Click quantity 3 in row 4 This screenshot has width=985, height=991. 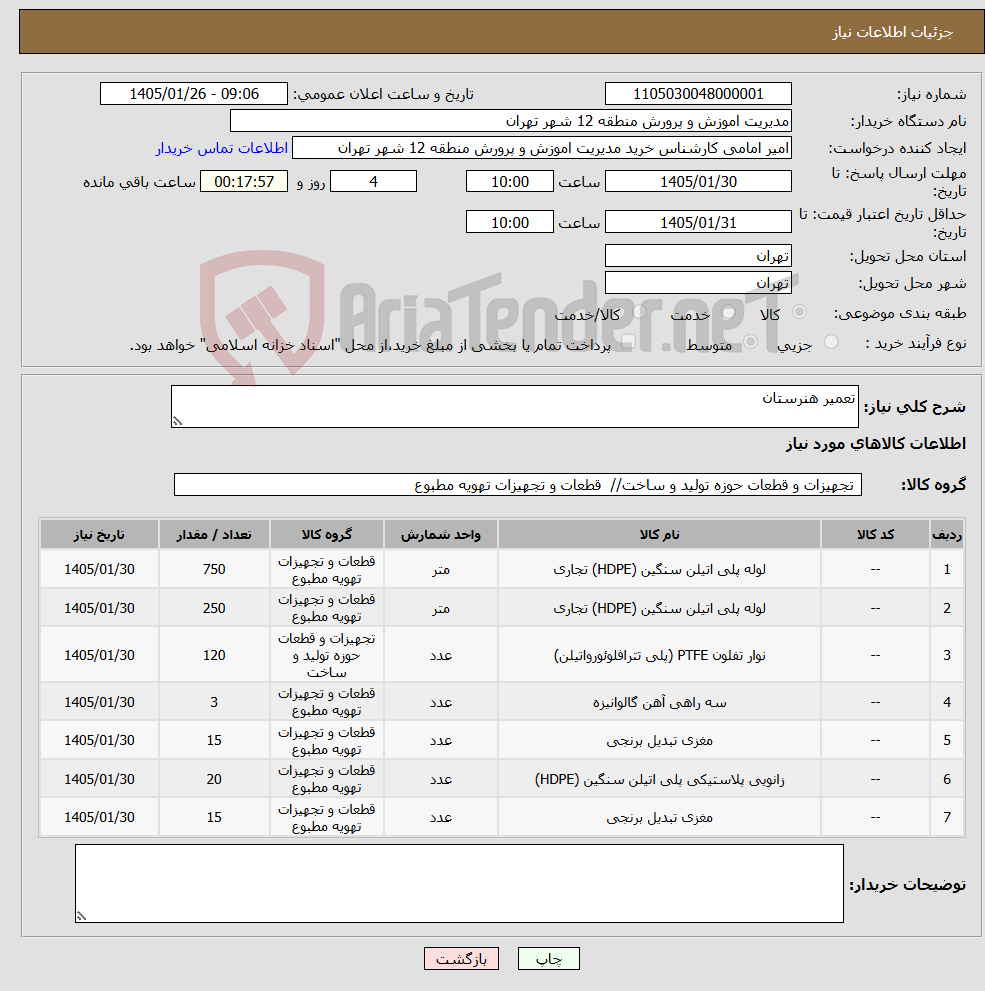tap(214, 702)
